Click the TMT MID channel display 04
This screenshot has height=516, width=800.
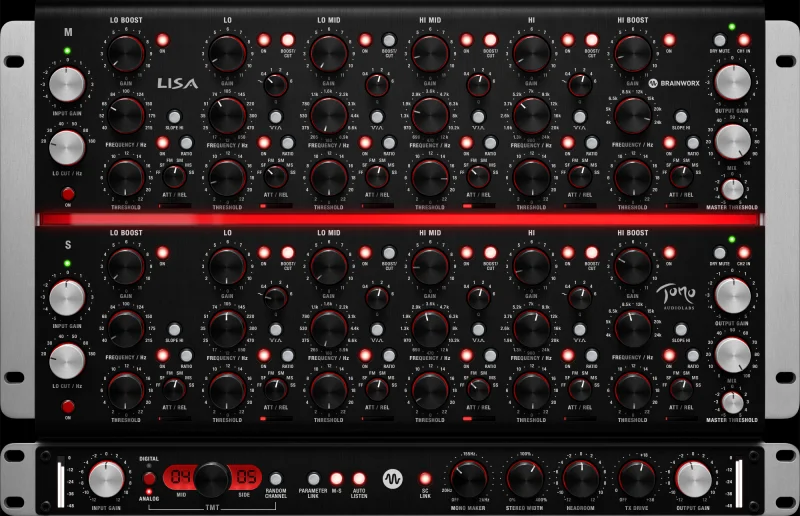click(181, 478)
